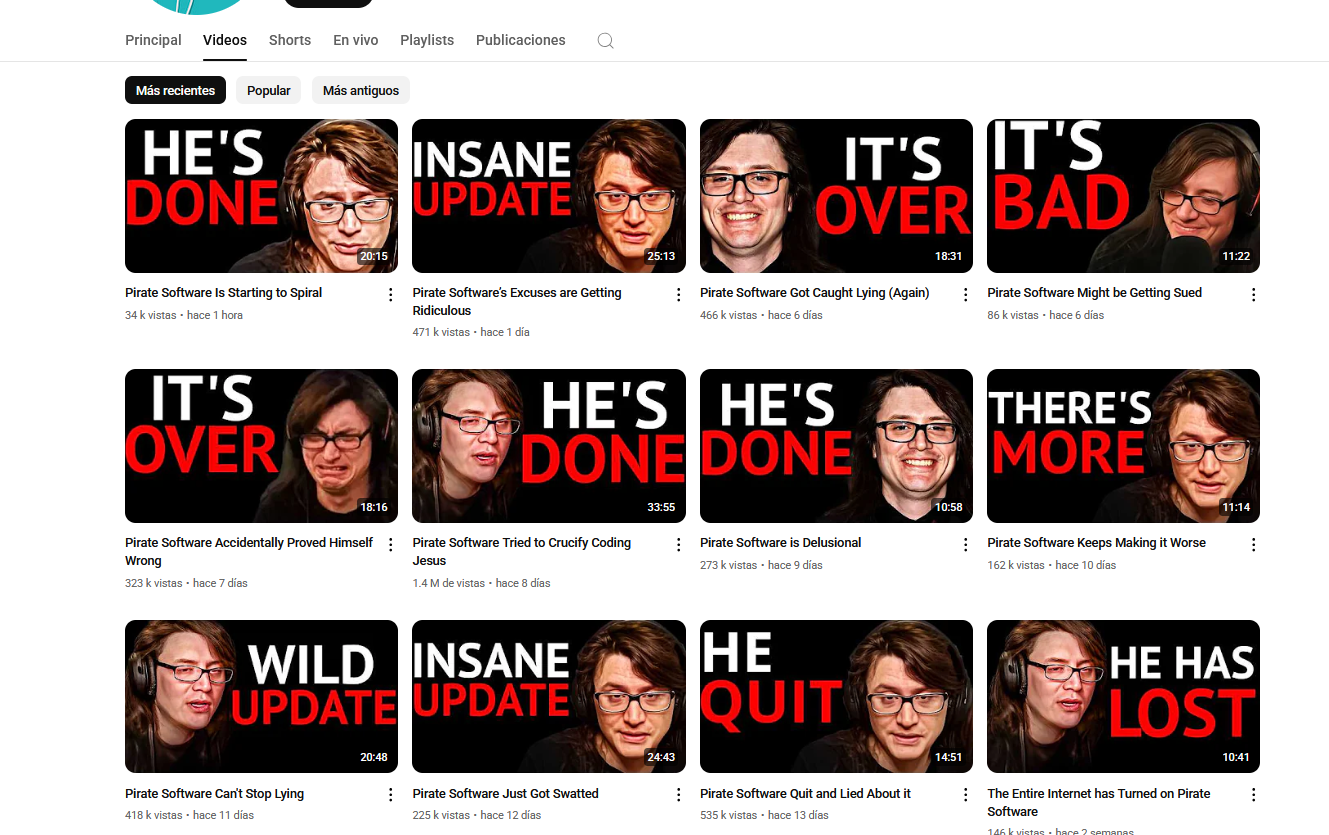The height and width of the screenshot is (835, 1329).
Task: Open the 'THERE'S MORE' thumbnail
Action: (x=1123, y=446)
